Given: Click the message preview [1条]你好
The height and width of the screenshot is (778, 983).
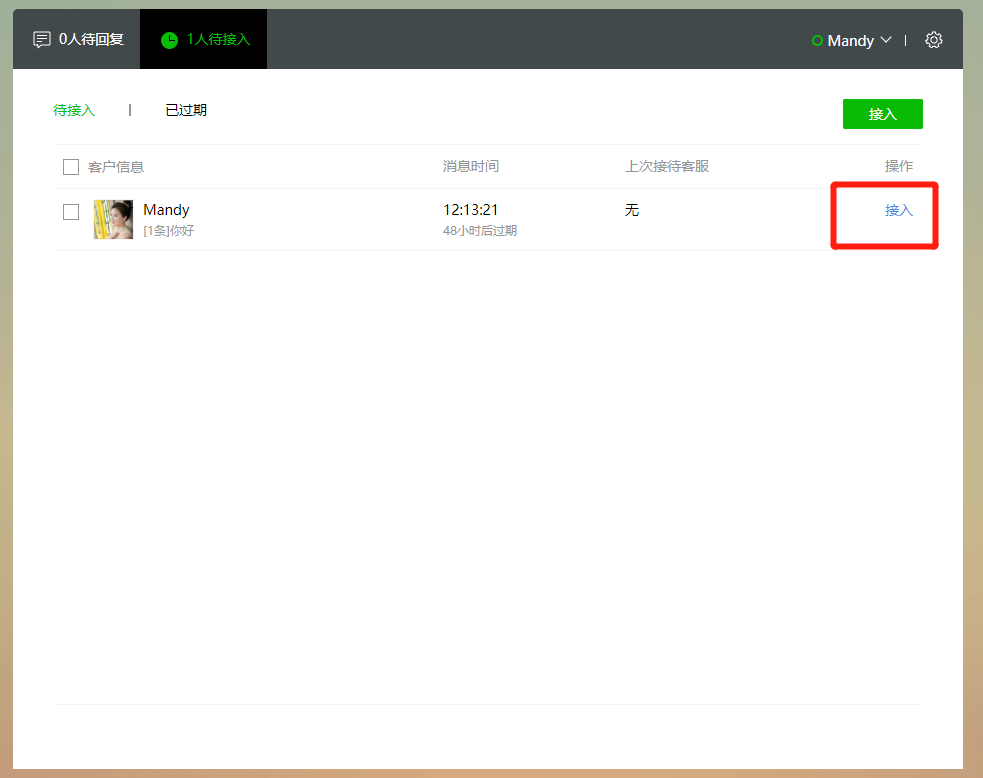Looking at the screenshot, I should tap(169, 231).
